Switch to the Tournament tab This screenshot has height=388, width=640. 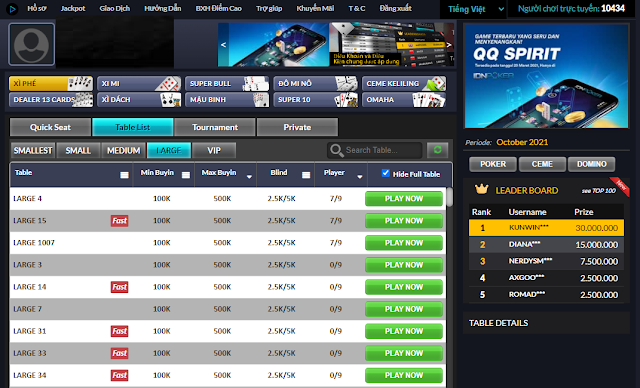click(215, 127)
